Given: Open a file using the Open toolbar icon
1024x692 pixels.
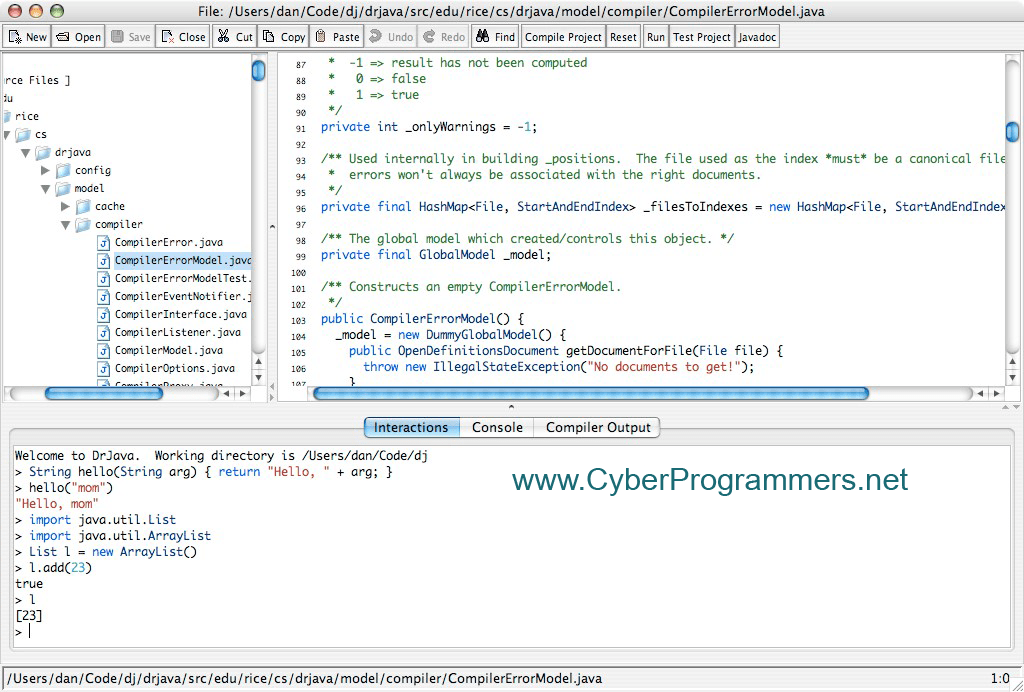Looking at the screenshot, I should click(77, 35).
